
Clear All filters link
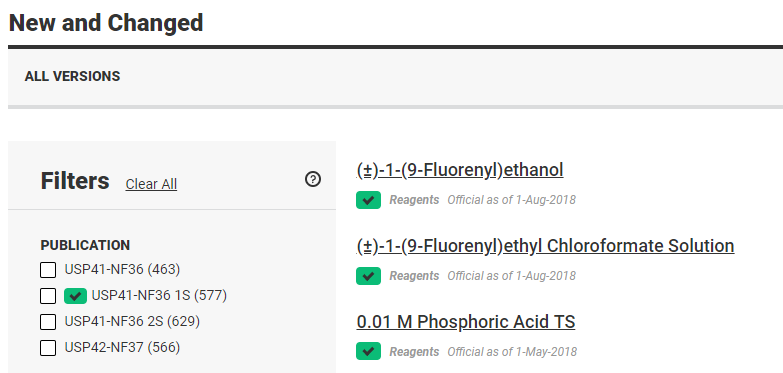[151, 184]
